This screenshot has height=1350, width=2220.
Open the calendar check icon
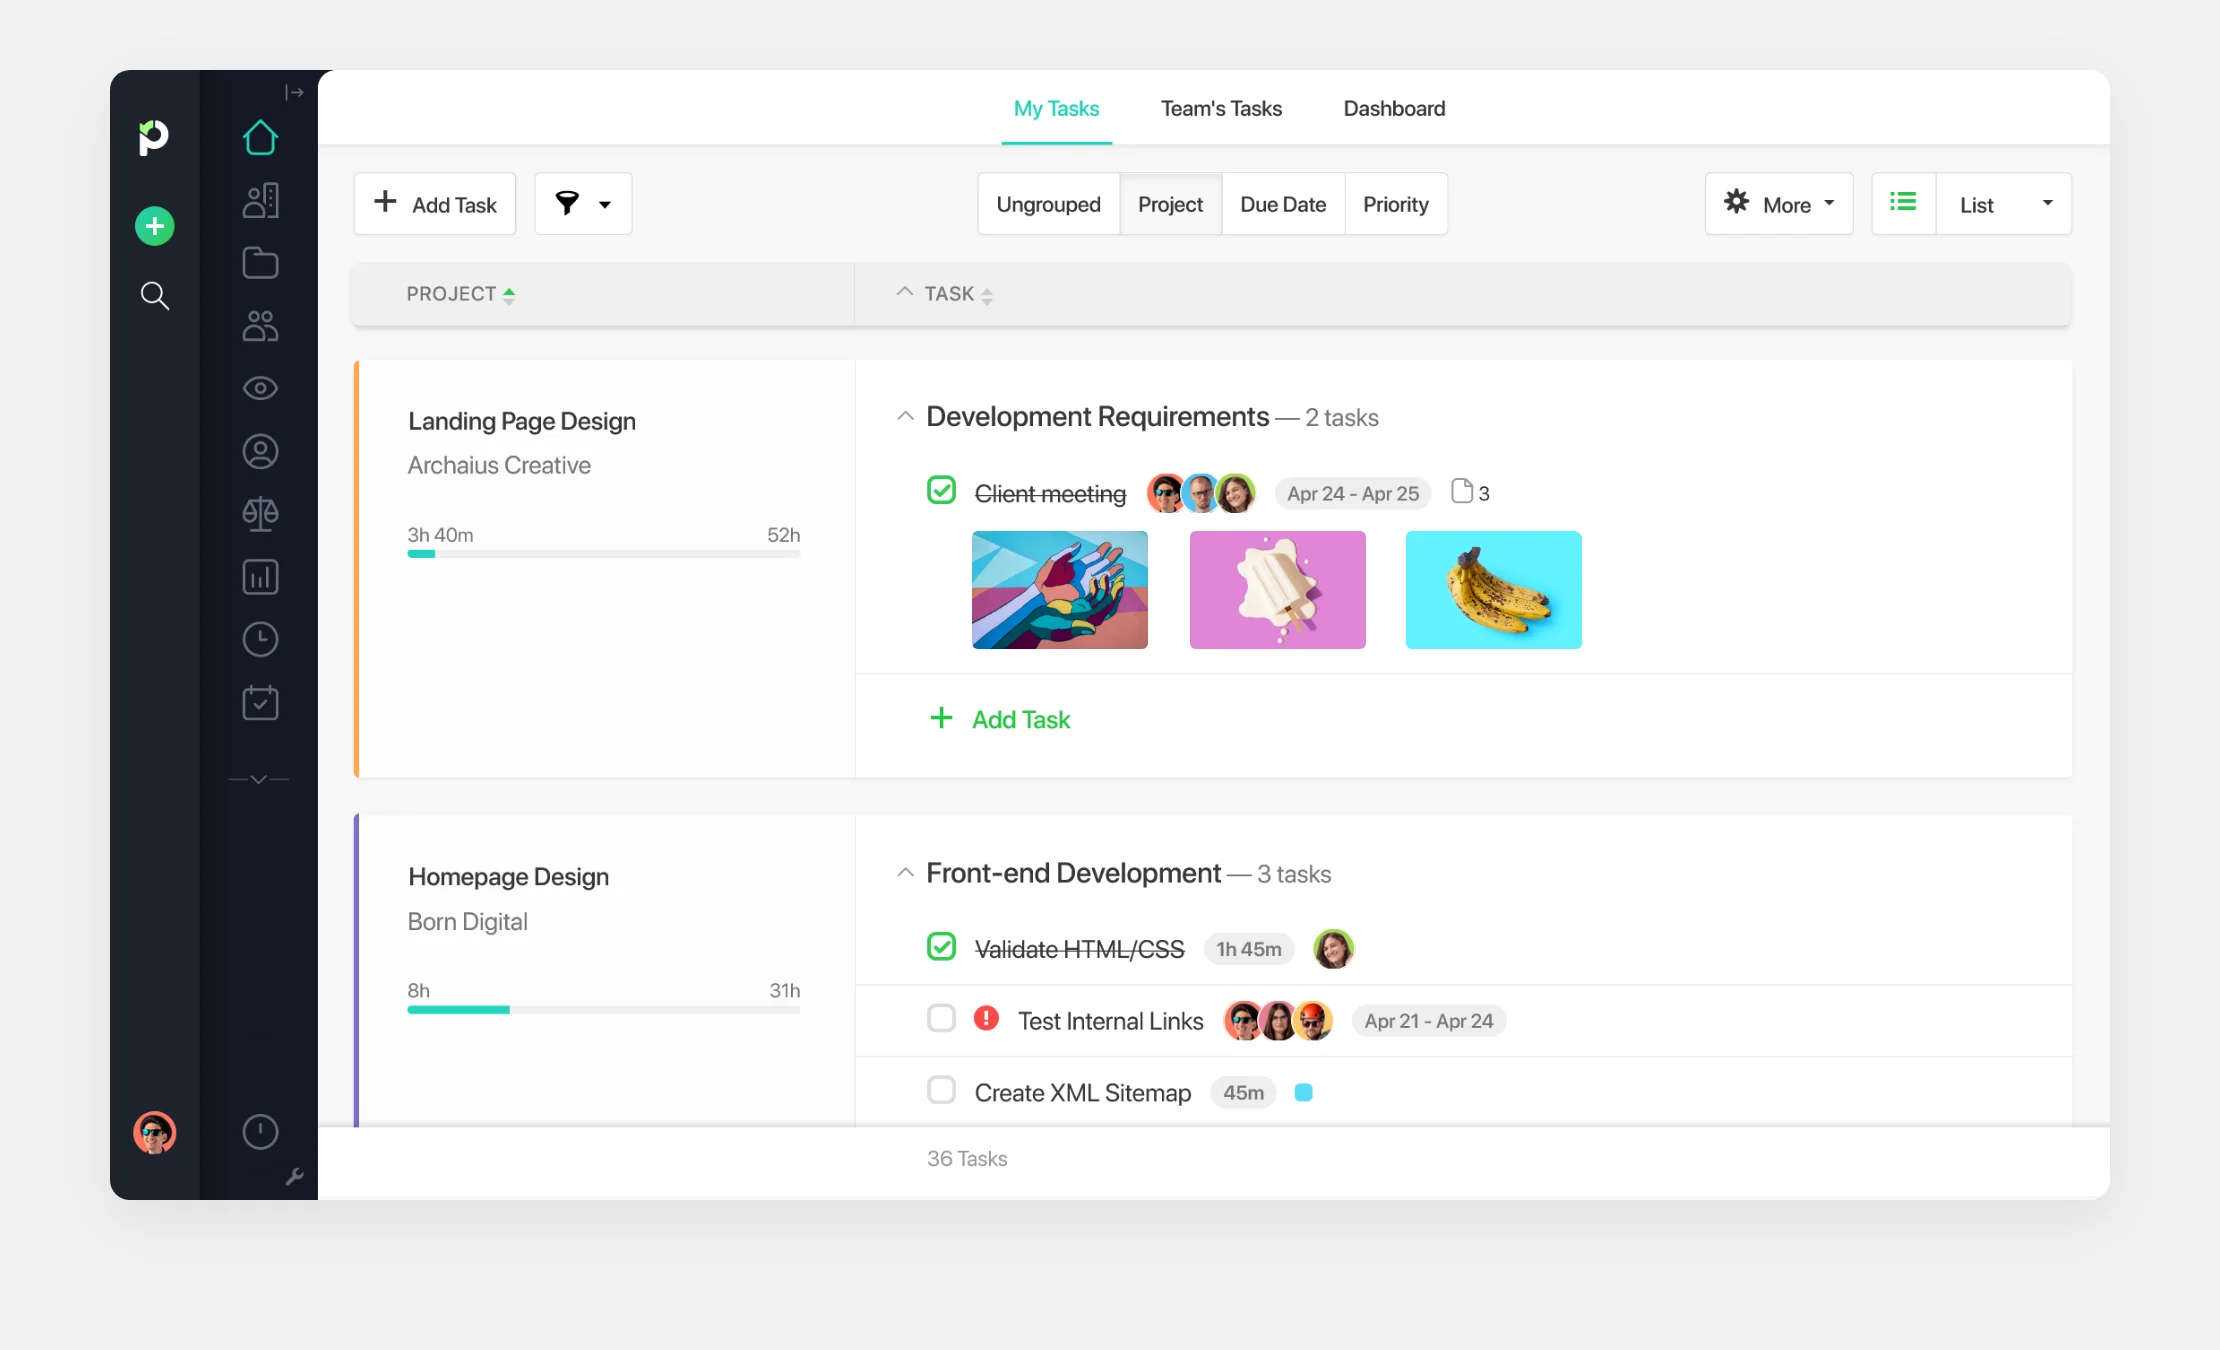260,702
